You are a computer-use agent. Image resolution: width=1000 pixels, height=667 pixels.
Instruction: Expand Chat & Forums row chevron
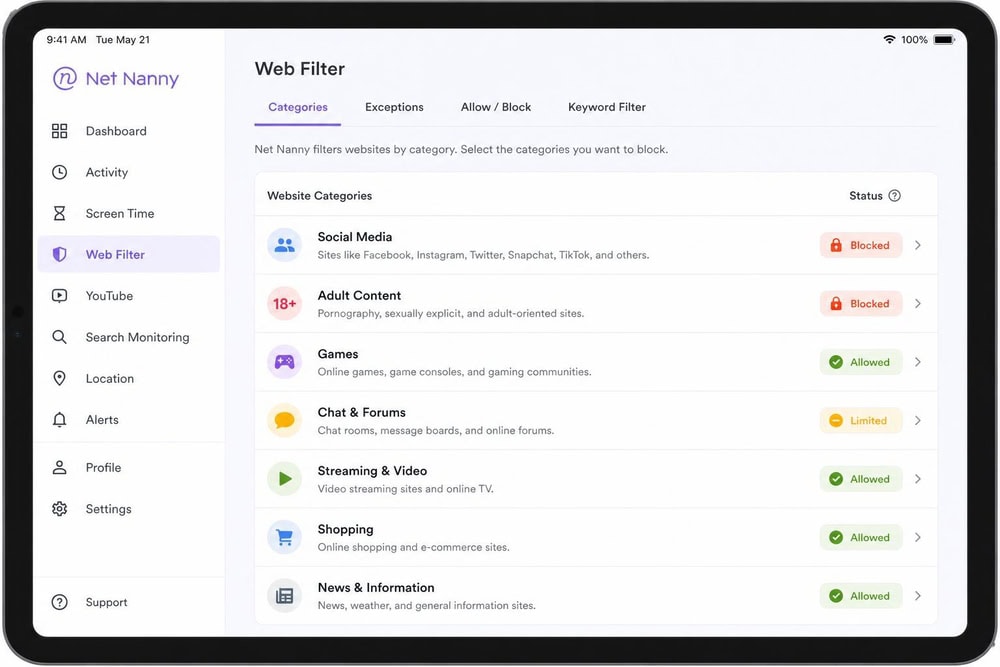[918, 420]
